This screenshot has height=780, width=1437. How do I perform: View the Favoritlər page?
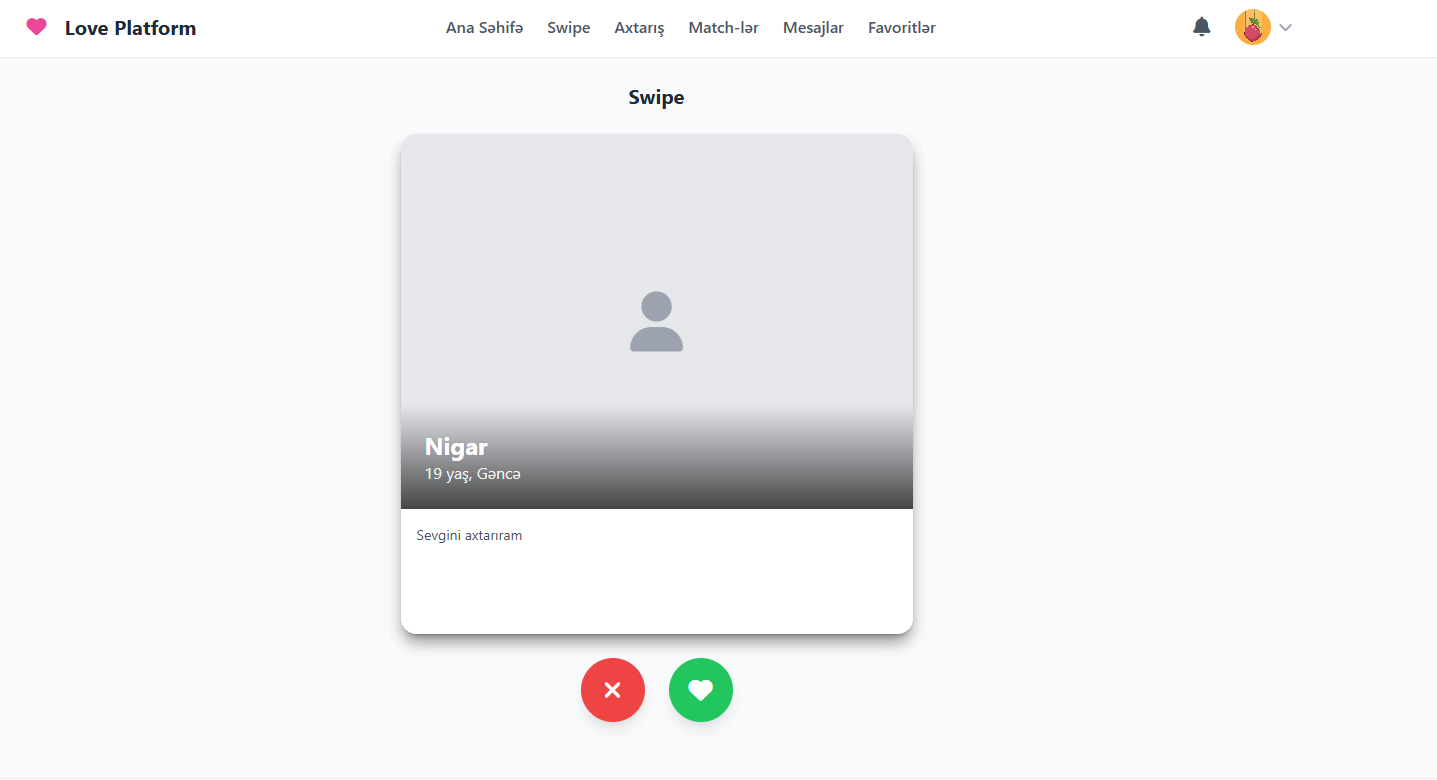(x=902, y=28)
